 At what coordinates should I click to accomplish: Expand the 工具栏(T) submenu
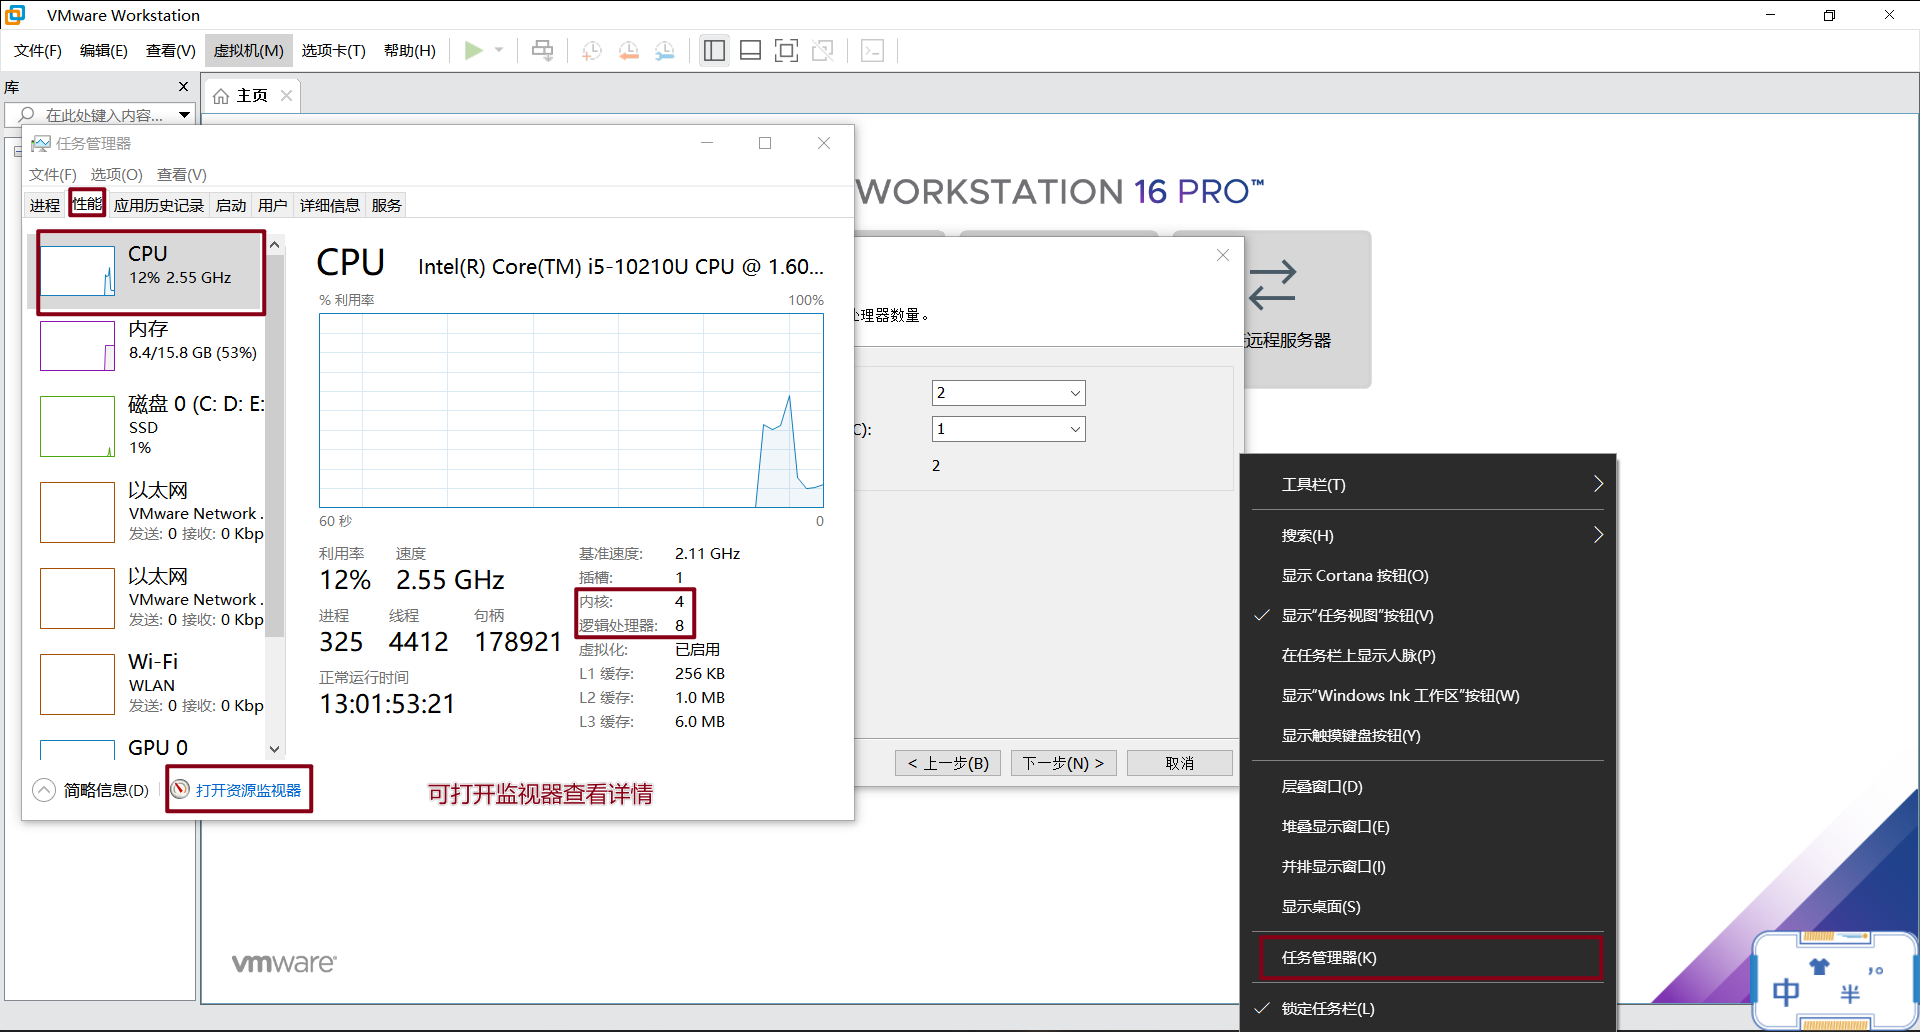click(x=1428, y=484)
